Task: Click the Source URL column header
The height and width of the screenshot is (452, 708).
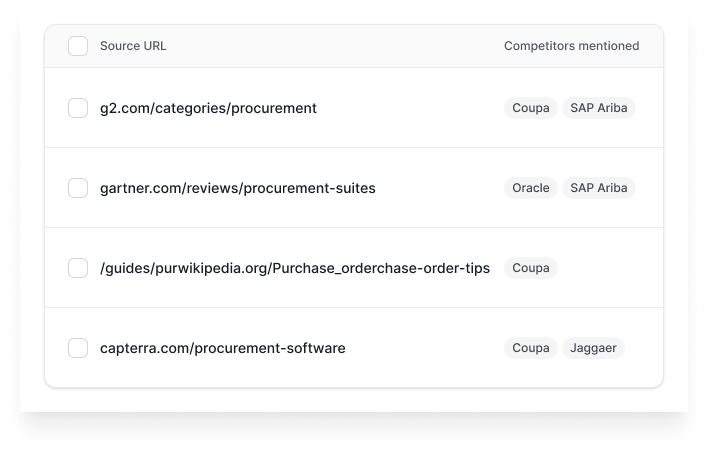Action: (x=133, y=46)
